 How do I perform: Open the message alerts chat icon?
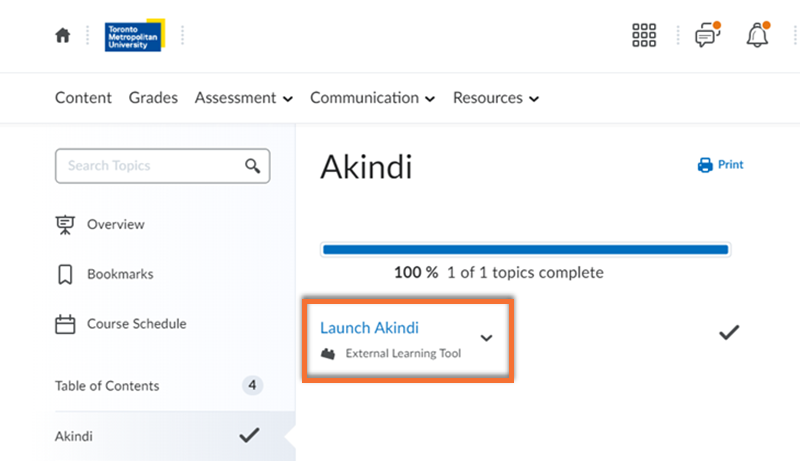(x=708, y=36)
